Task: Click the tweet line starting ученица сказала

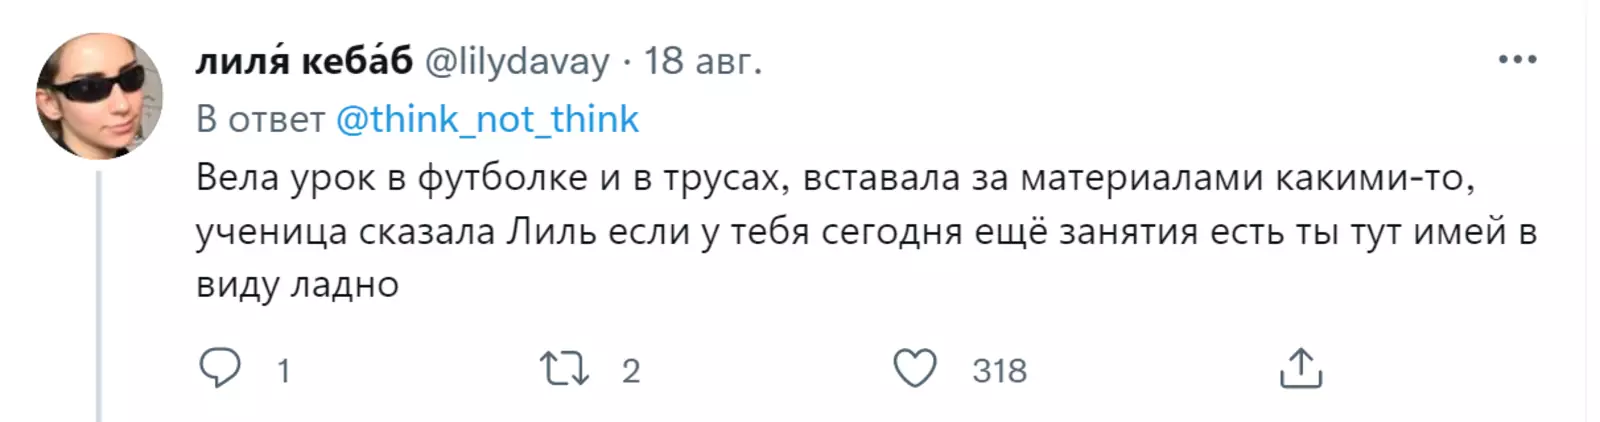Action: [865, 232]
